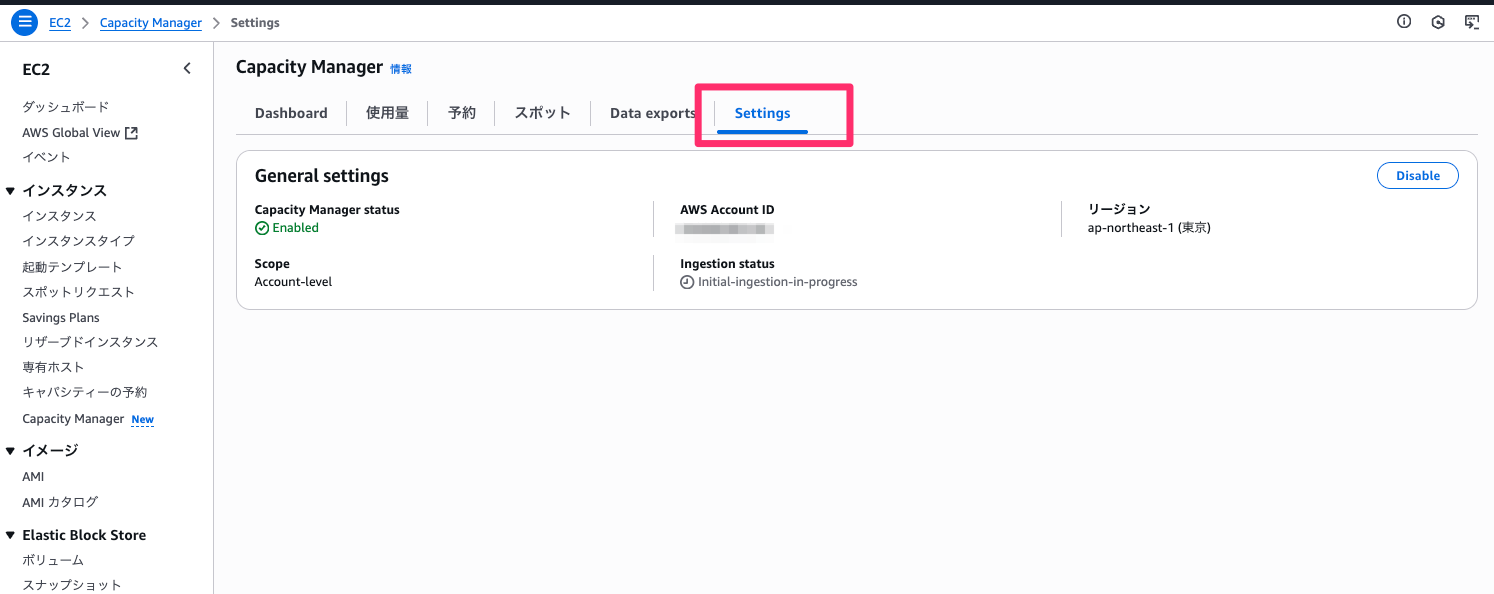The image size is (1494, 594).
Task: Open 専有ホスト in the sidebar
Action: [x=53, y=367]
